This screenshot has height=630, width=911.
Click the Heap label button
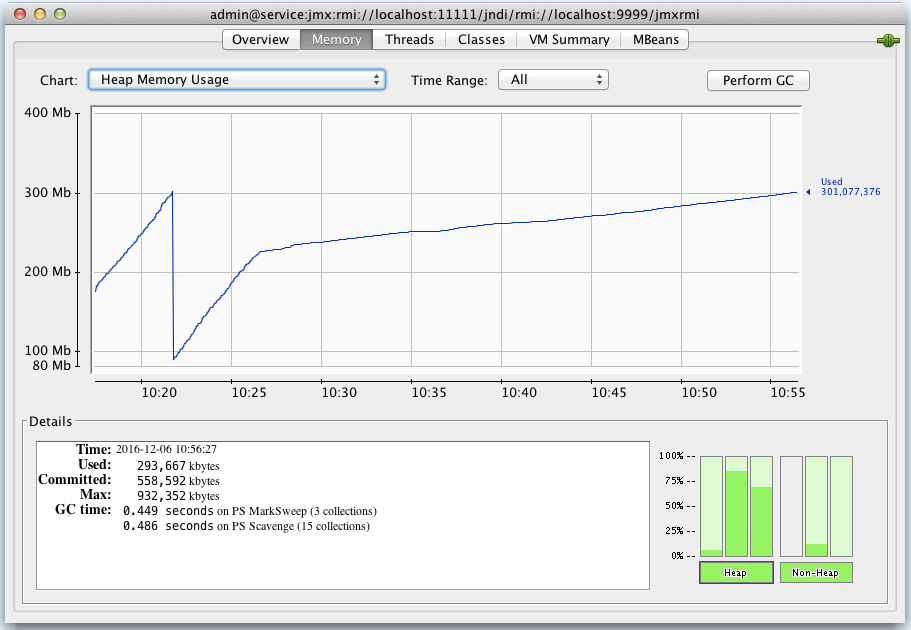click(x=736, y=573)
